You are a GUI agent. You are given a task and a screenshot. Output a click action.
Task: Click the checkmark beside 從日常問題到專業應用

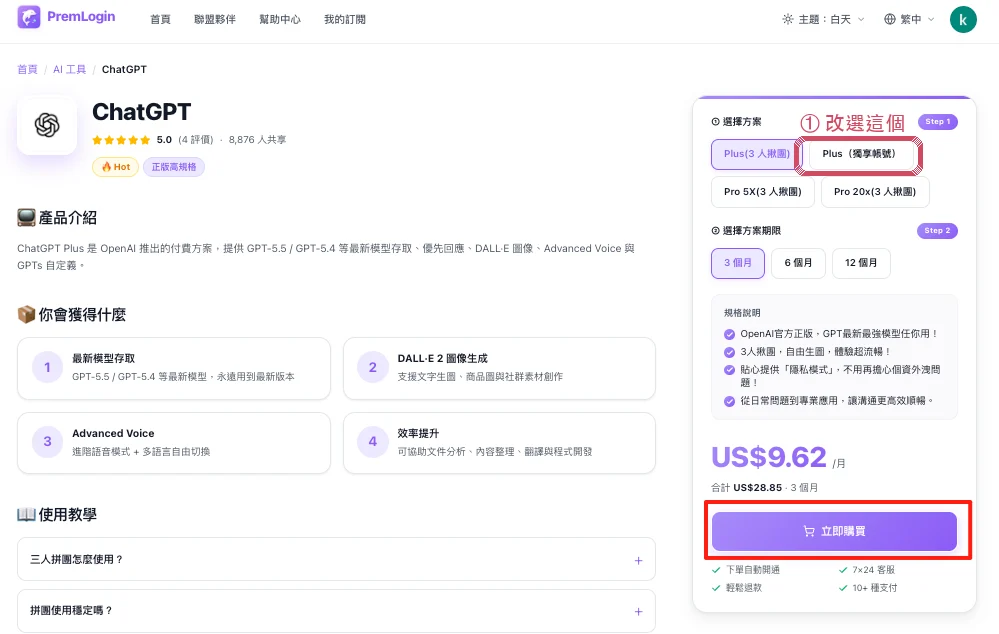pos(729,401)
